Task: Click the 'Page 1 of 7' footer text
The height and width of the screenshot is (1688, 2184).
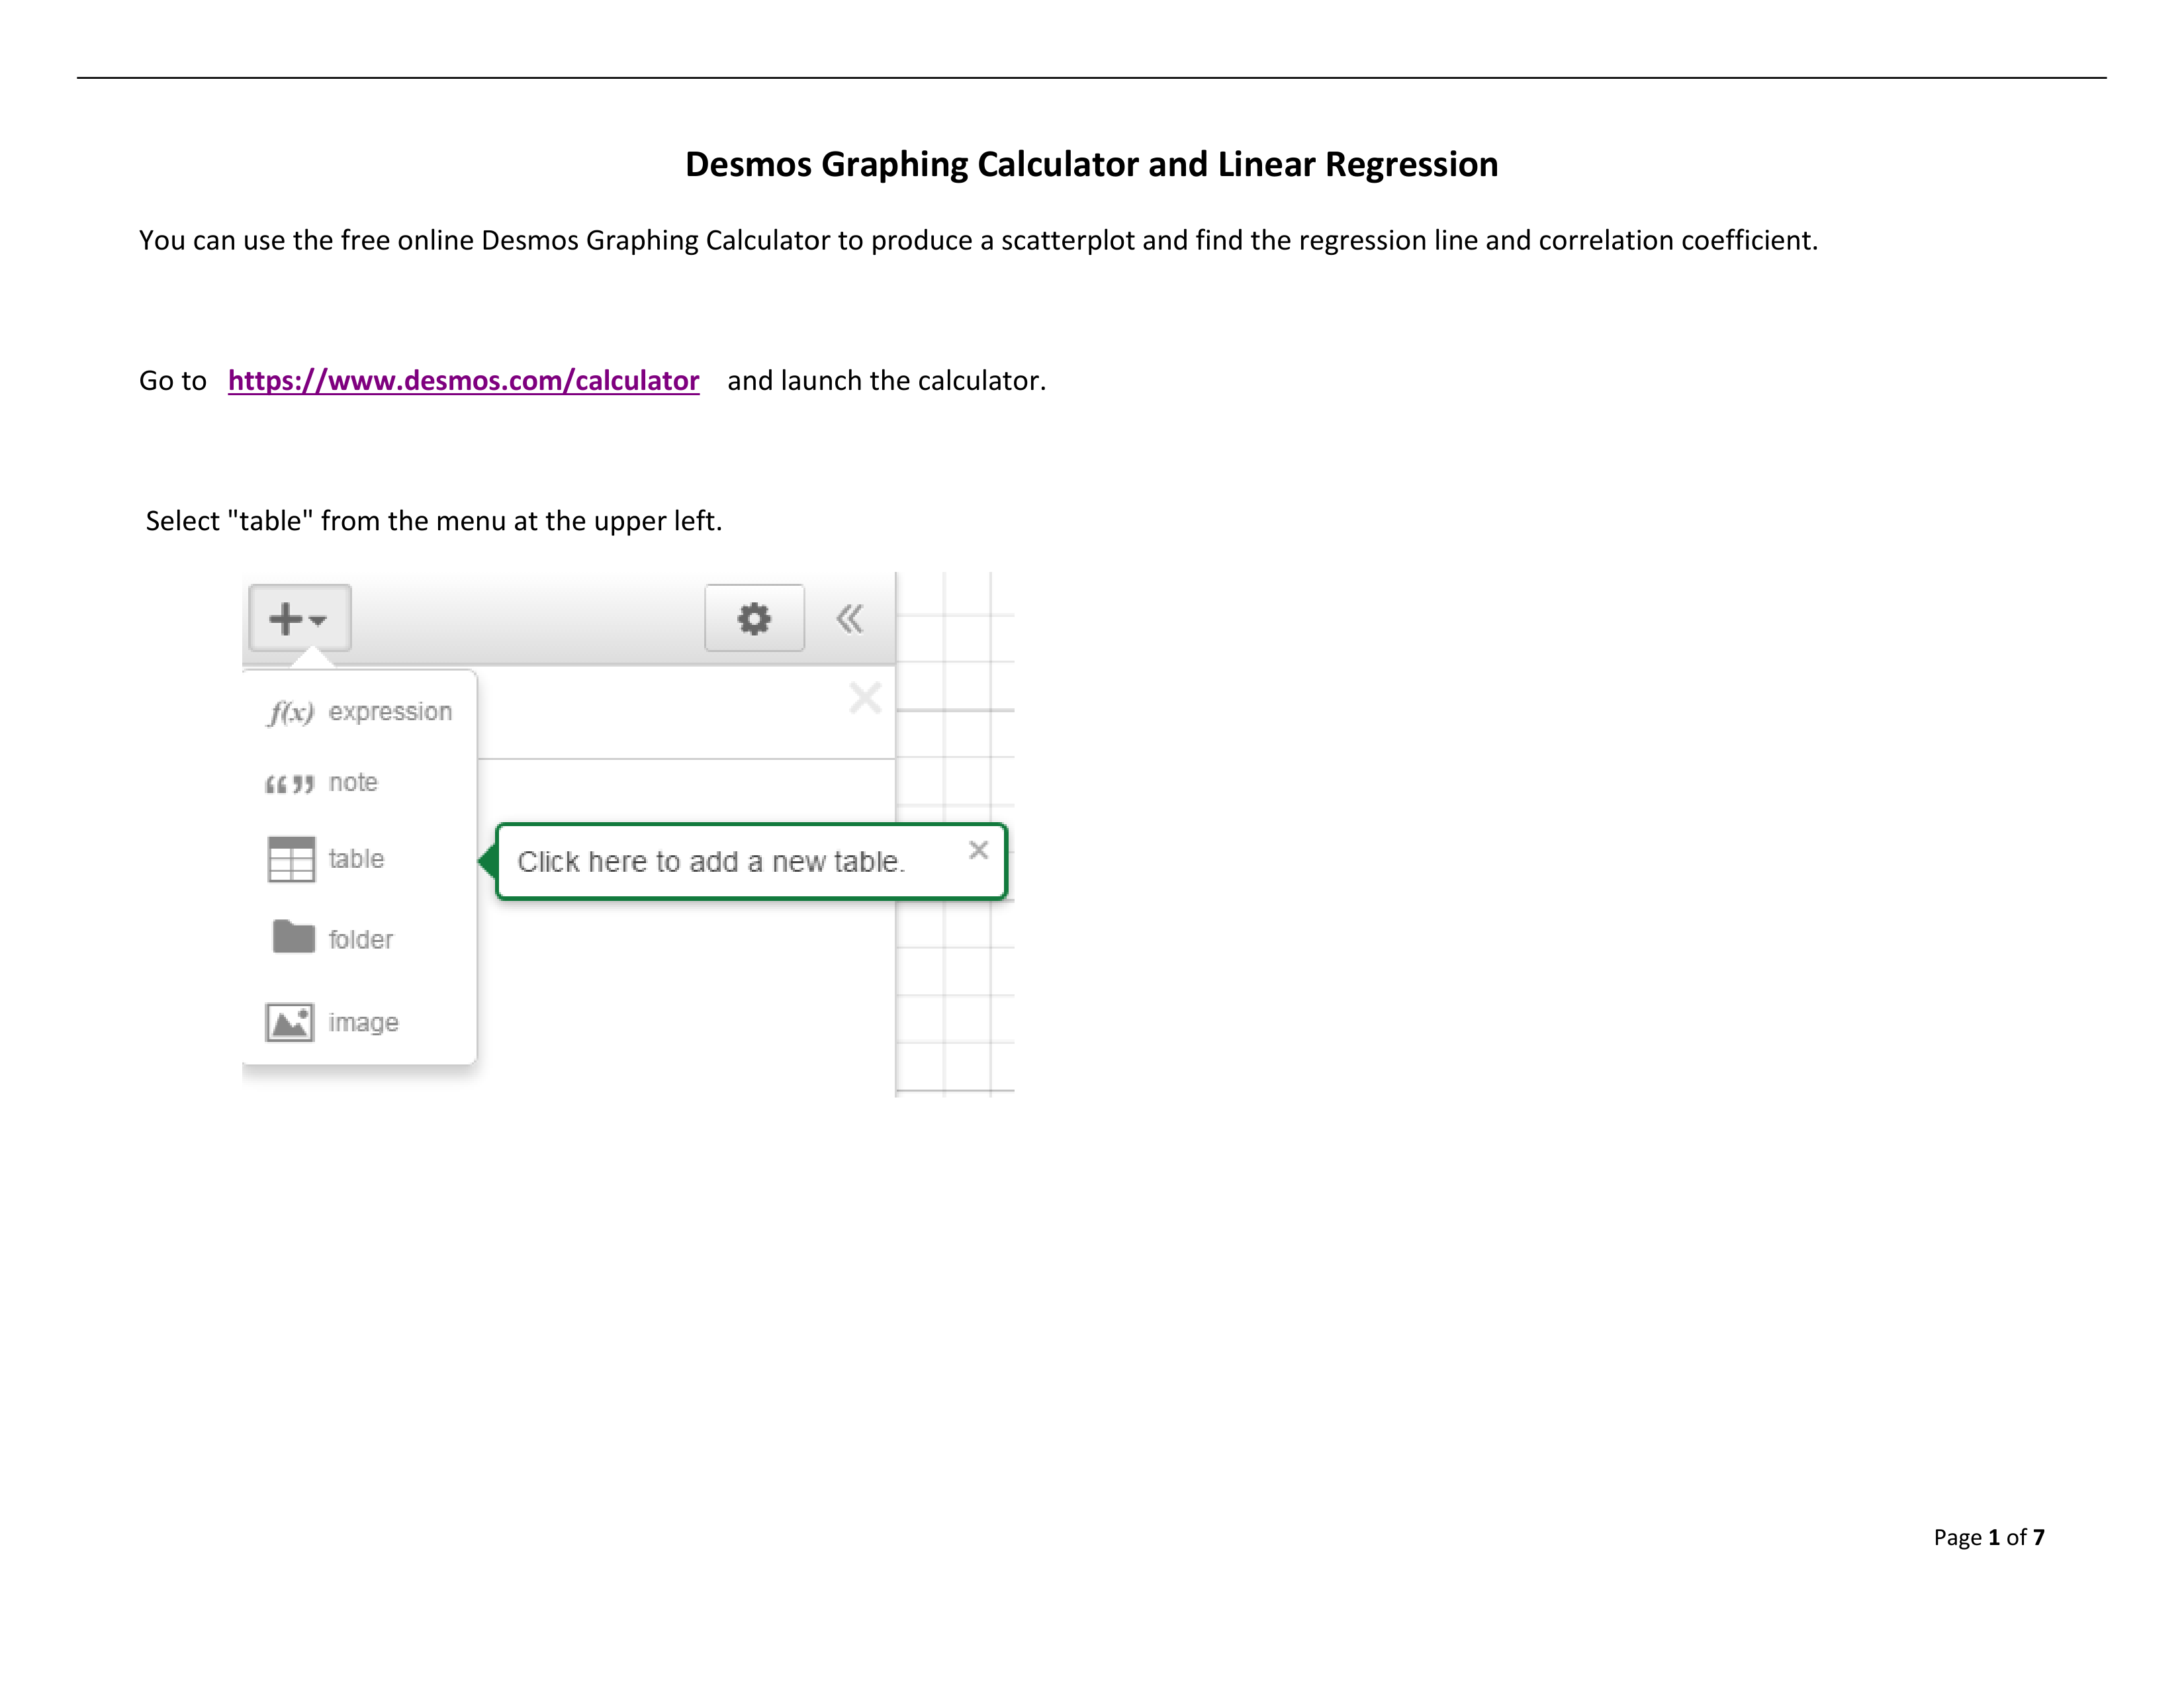Action: tap(1988, 1537)
